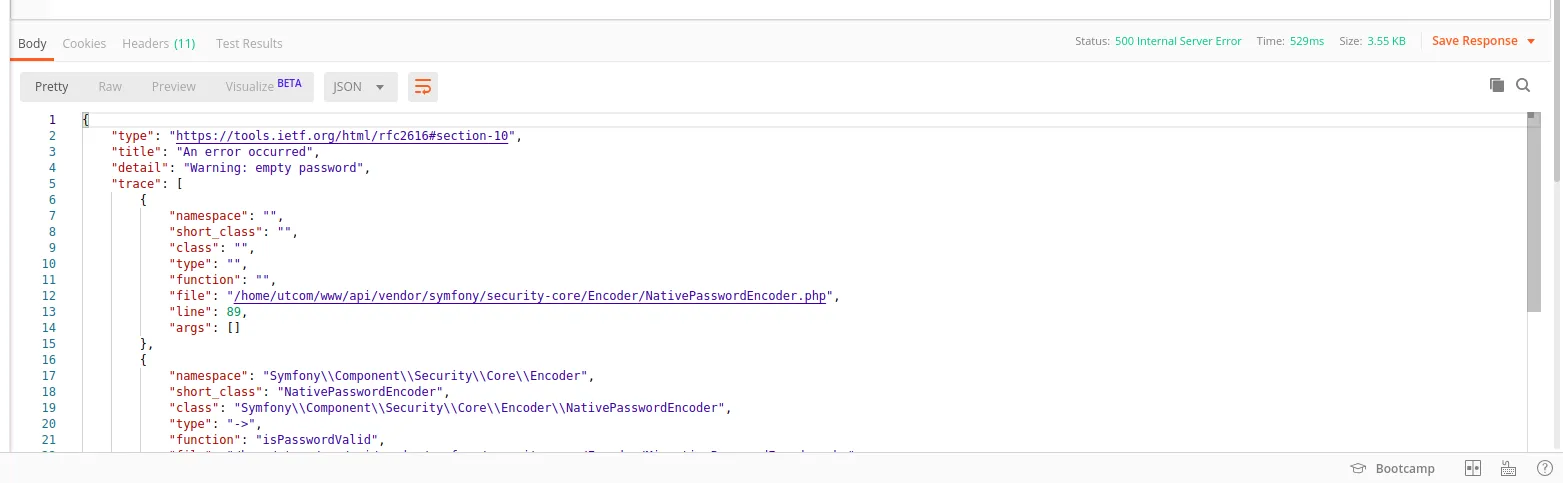
Task: Click the help question mark icon
Action: click(1544, 468)
